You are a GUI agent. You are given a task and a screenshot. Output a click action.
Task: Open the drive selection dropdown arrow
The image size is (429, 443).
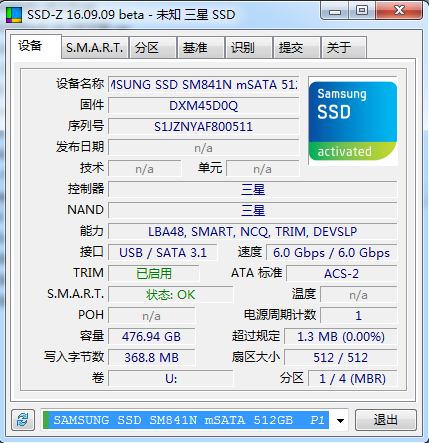tap(340, 420)
